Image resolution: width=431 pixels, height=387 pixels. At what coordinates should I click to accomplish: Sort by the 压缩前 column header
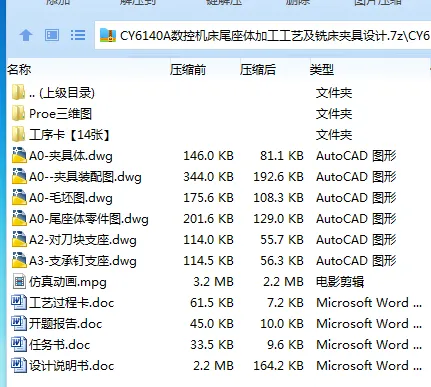(x=188, y=70)
